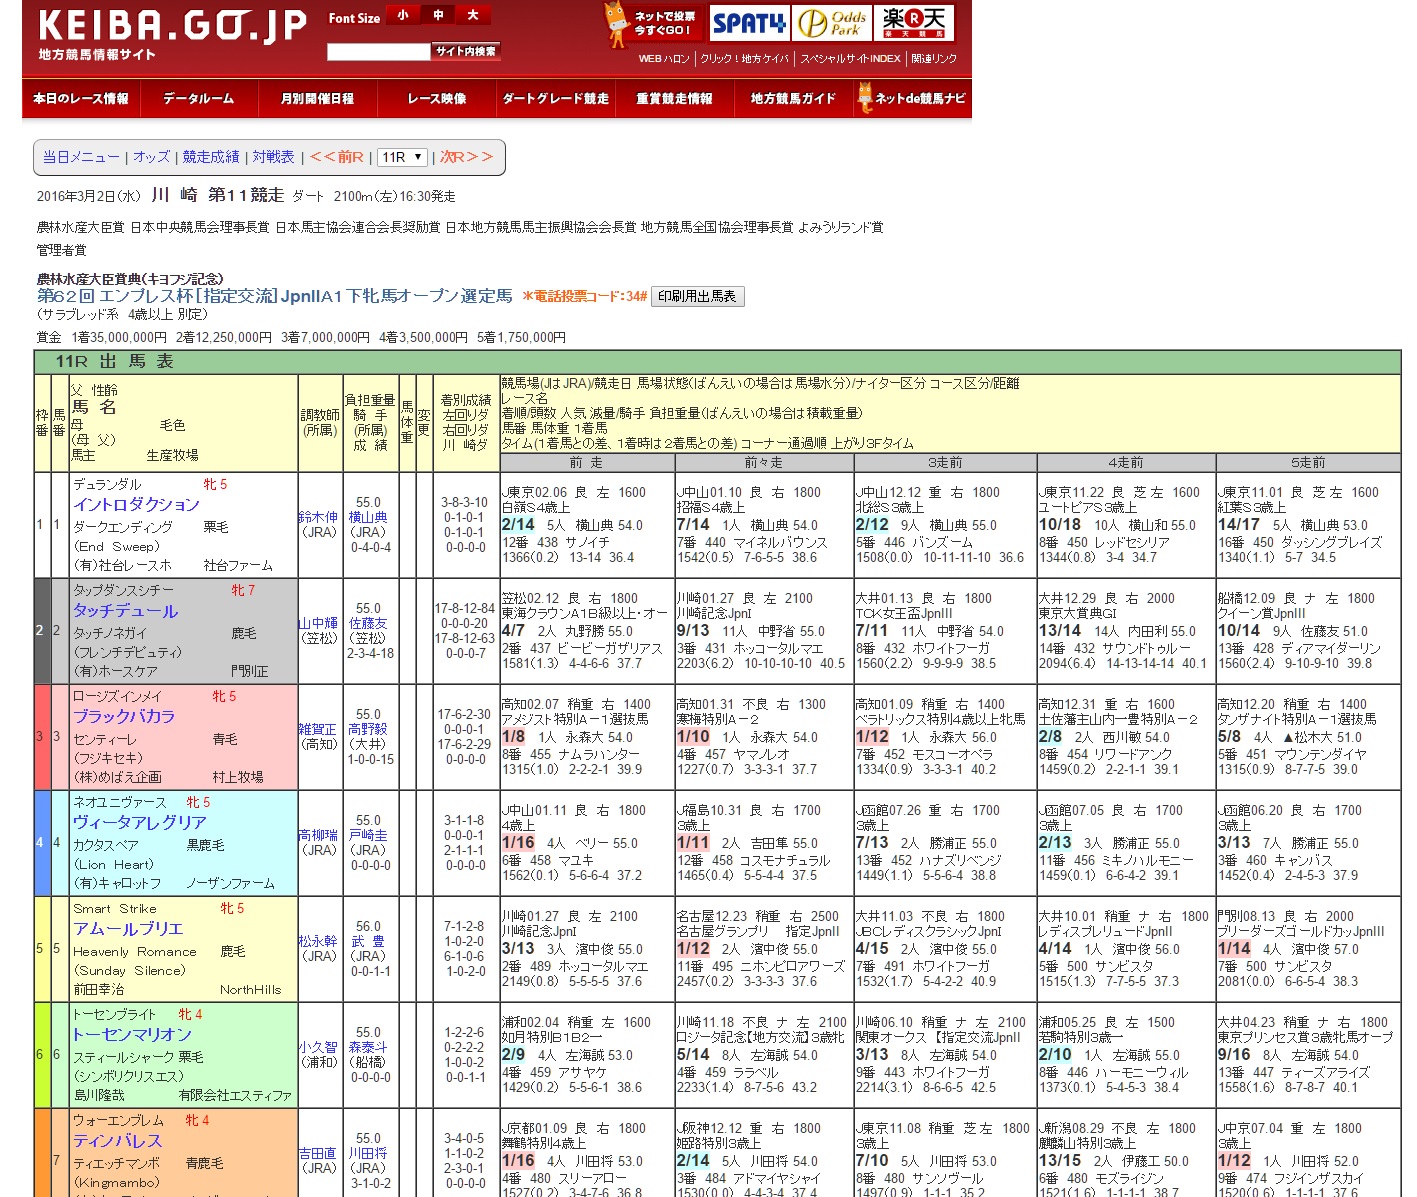Open jockey 武豊 link

[368, 941]
